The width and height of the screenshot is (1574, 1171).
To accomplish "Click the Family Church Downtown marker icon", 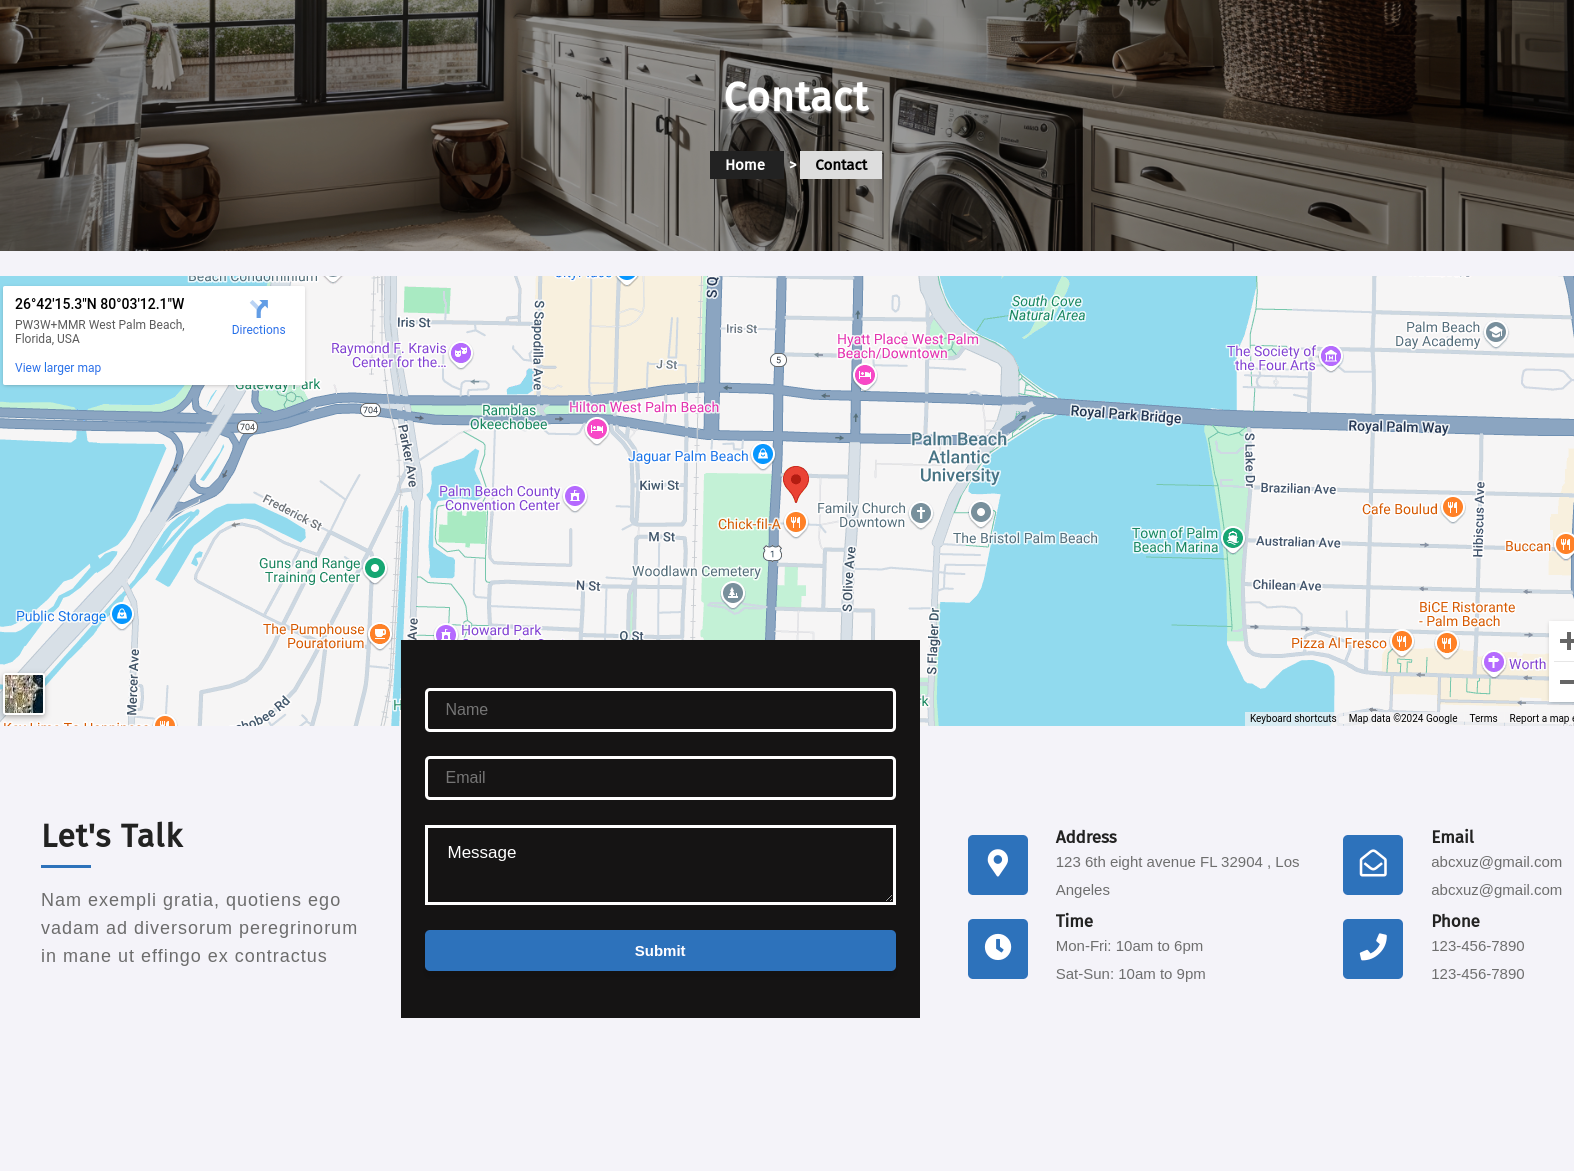I will point(921,514).
